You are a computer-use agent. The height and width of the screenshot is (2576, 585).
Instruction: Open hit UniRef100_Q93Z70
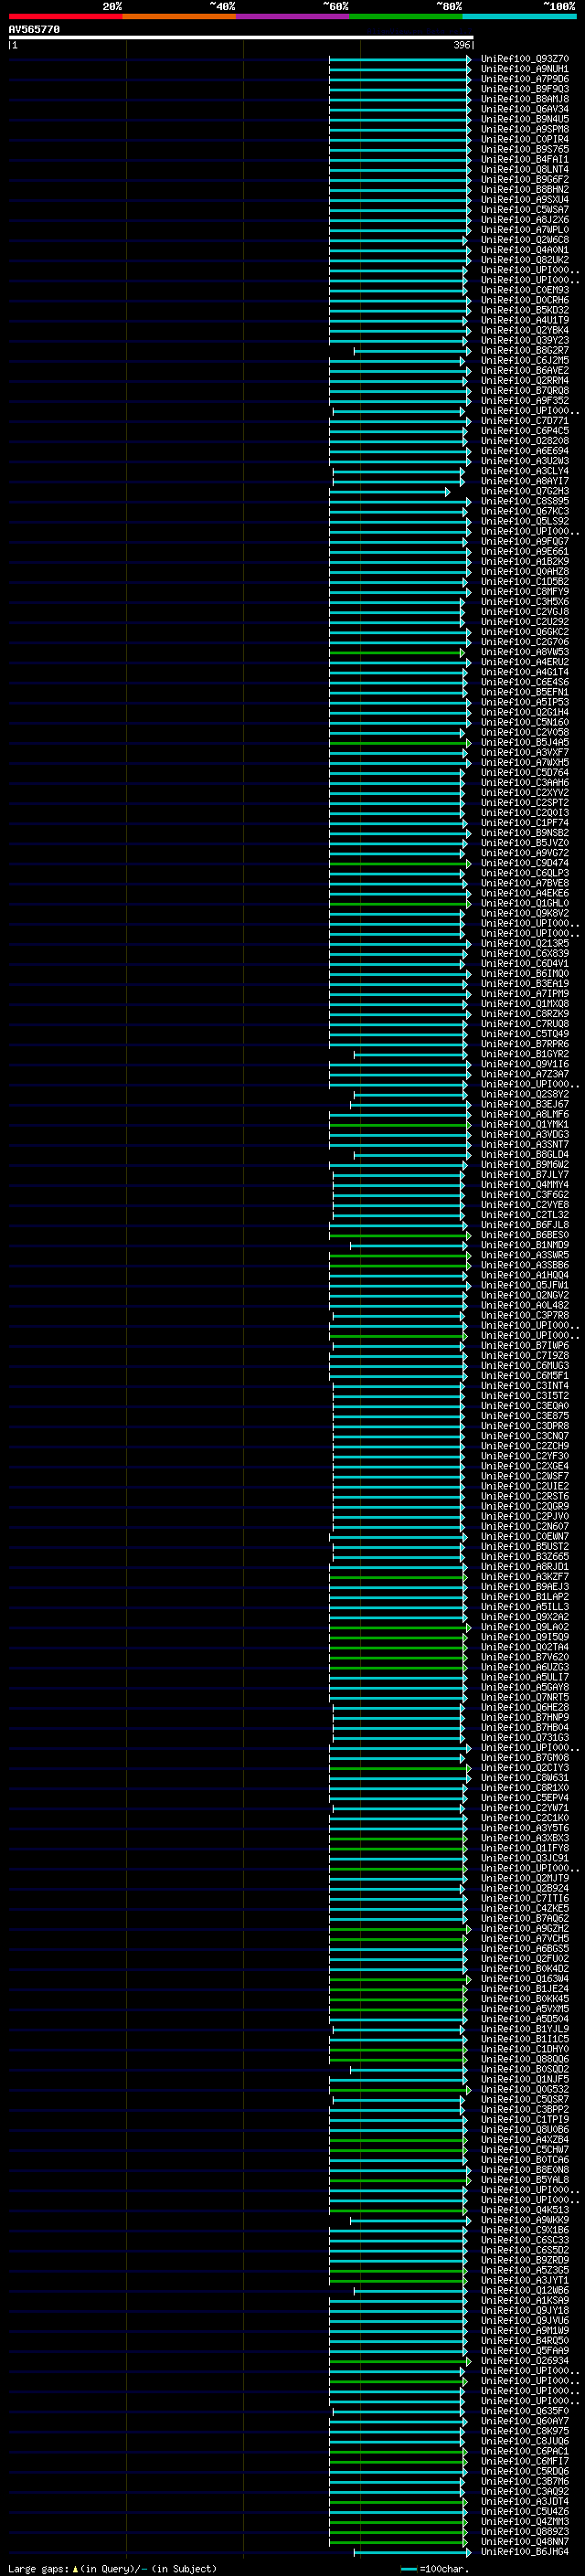(525, 59)
